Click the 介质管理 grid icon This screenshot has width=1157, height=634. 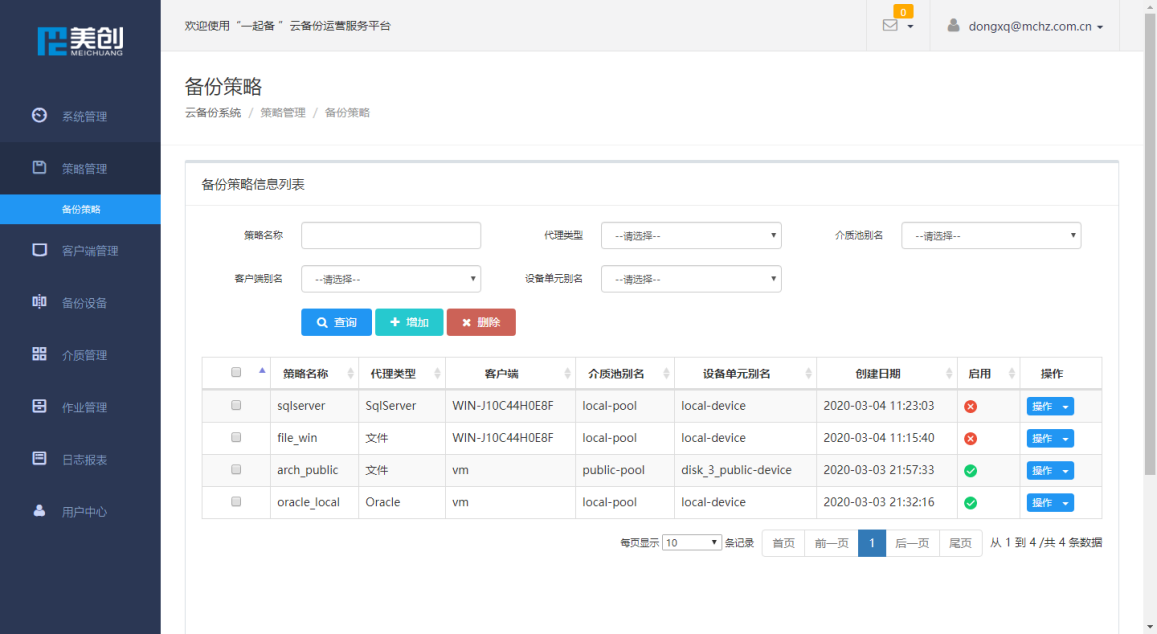click(x=39, y=354)
